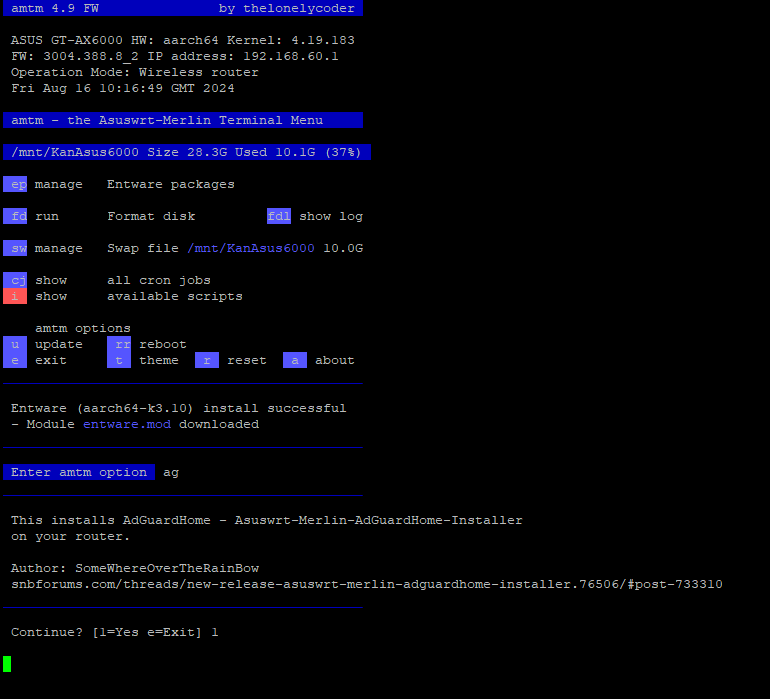Click the 'theme' option label

pyautogui.click(x=159, y=360)
